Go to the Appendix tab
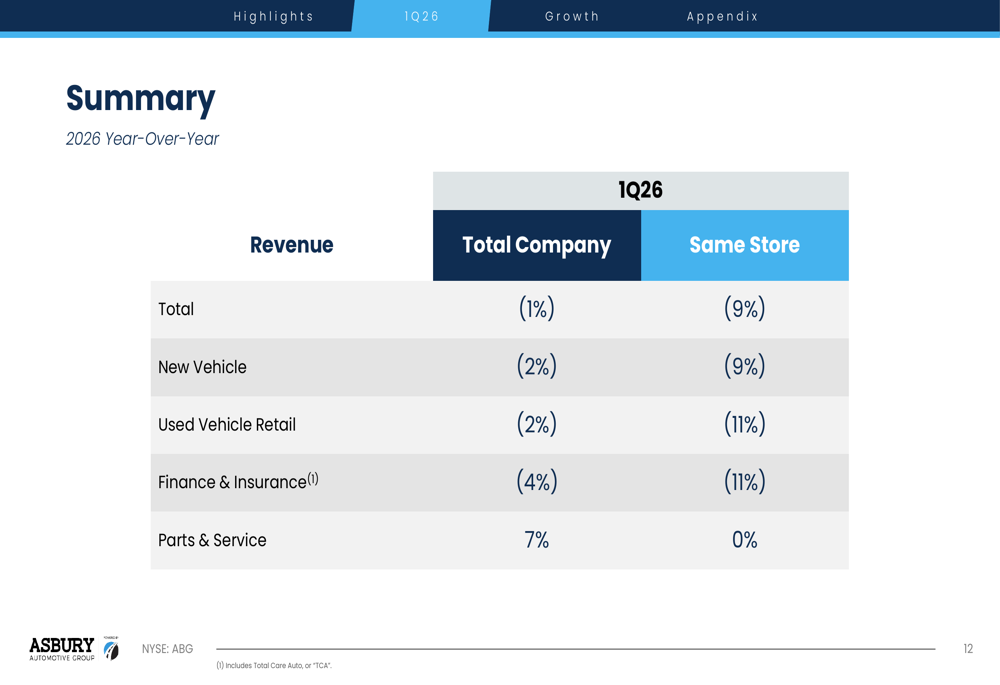1000x685 pixels. point(722,17)
